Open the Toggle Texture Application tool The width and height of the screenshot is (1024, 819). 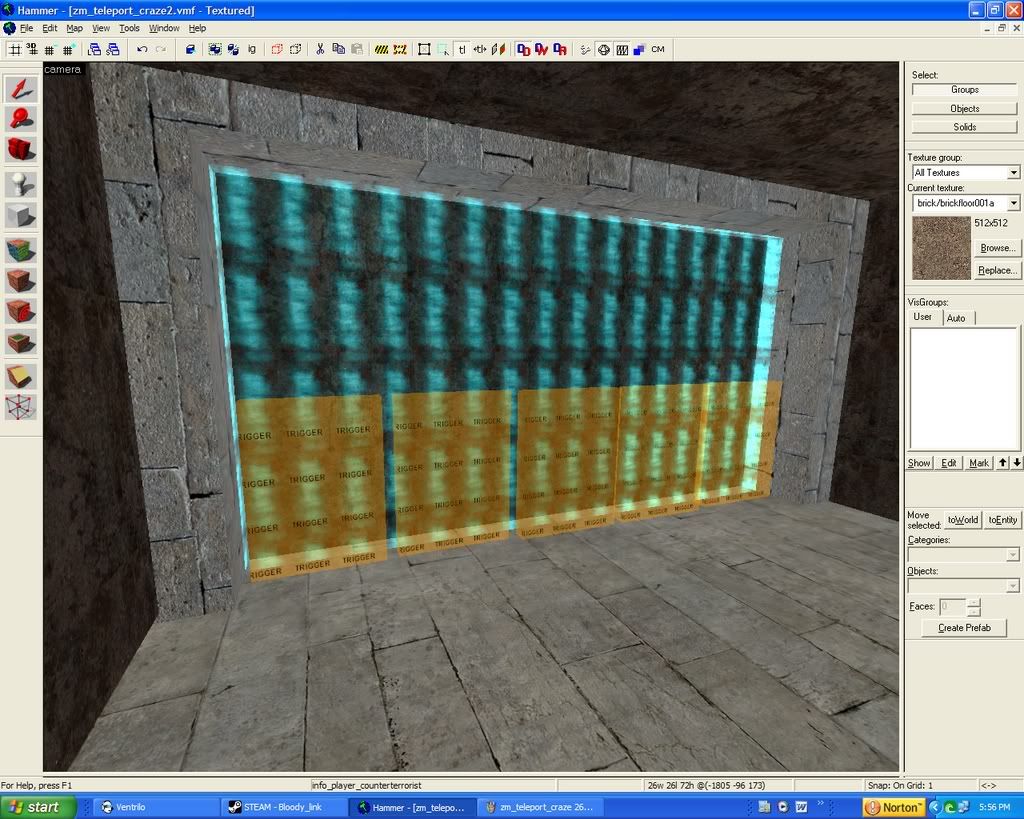(x=21, y=249)
